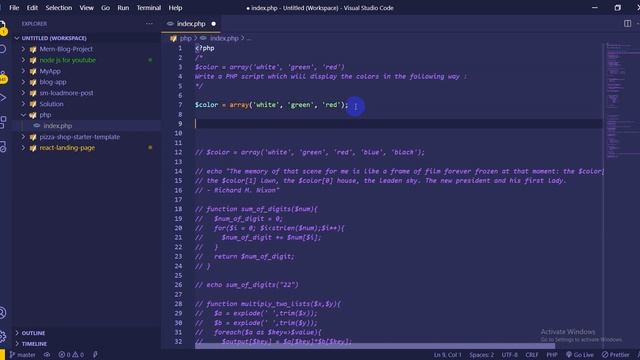
Task: Open the Go menu
Action: coord(105,8)
